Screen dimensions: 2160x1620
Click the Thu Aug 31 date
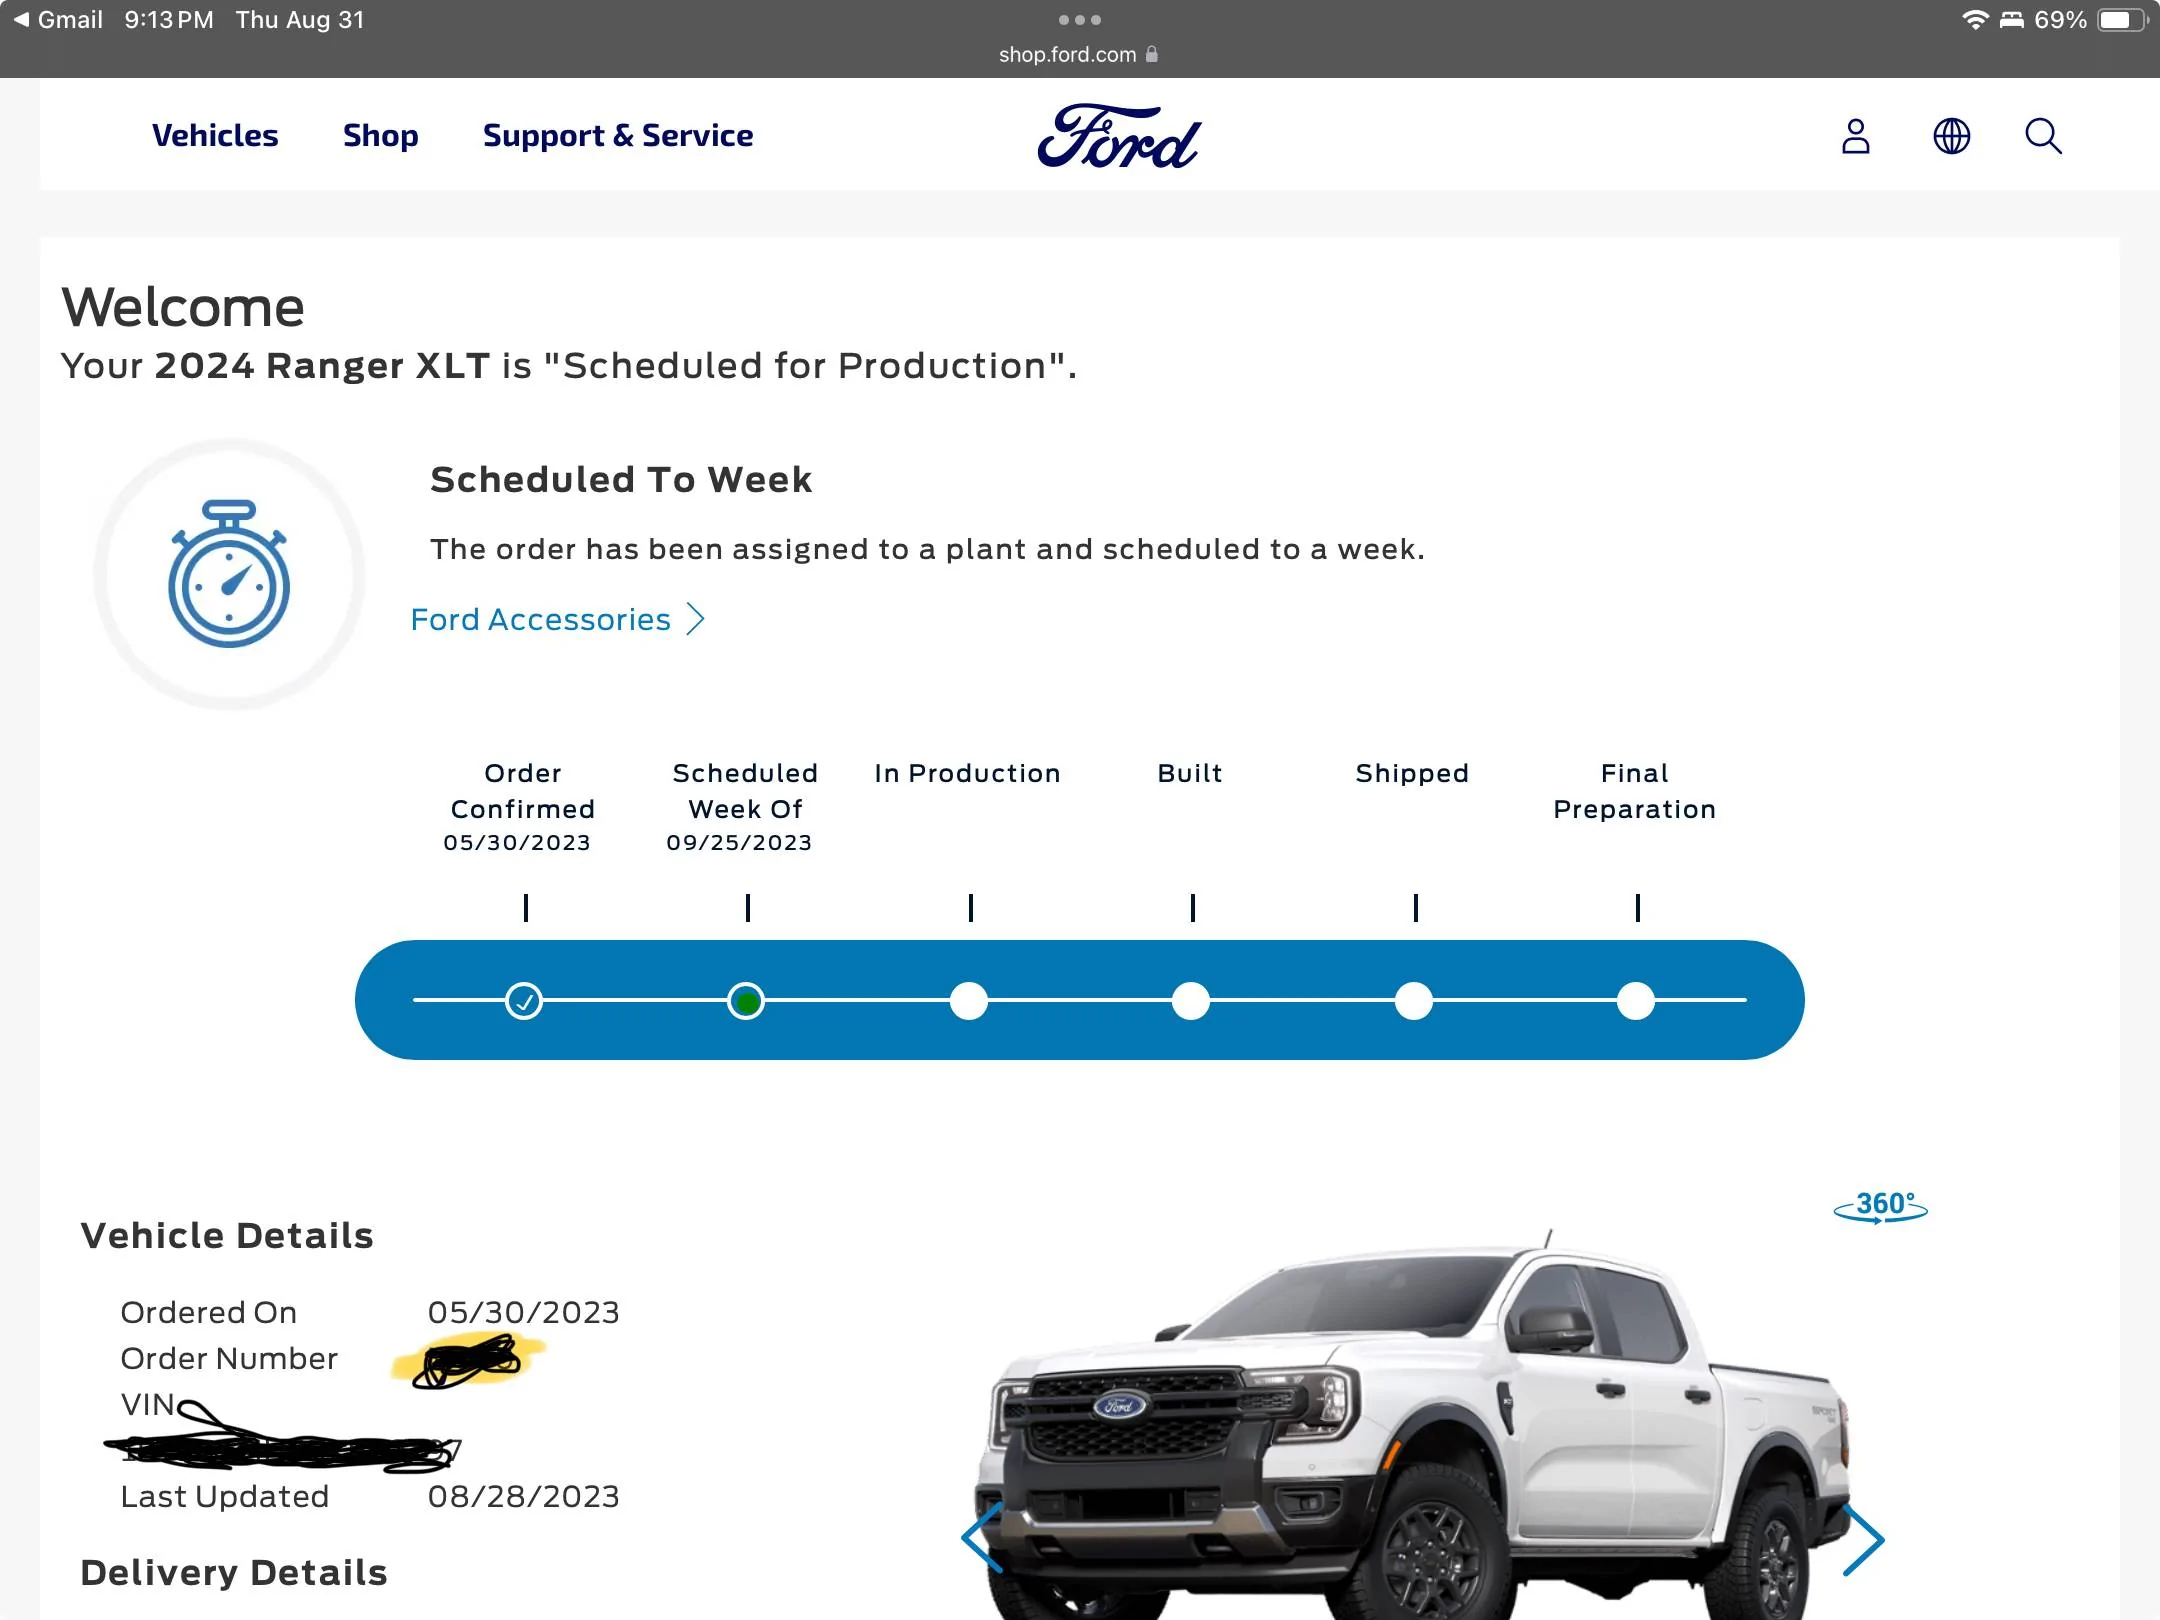(300, 20)
